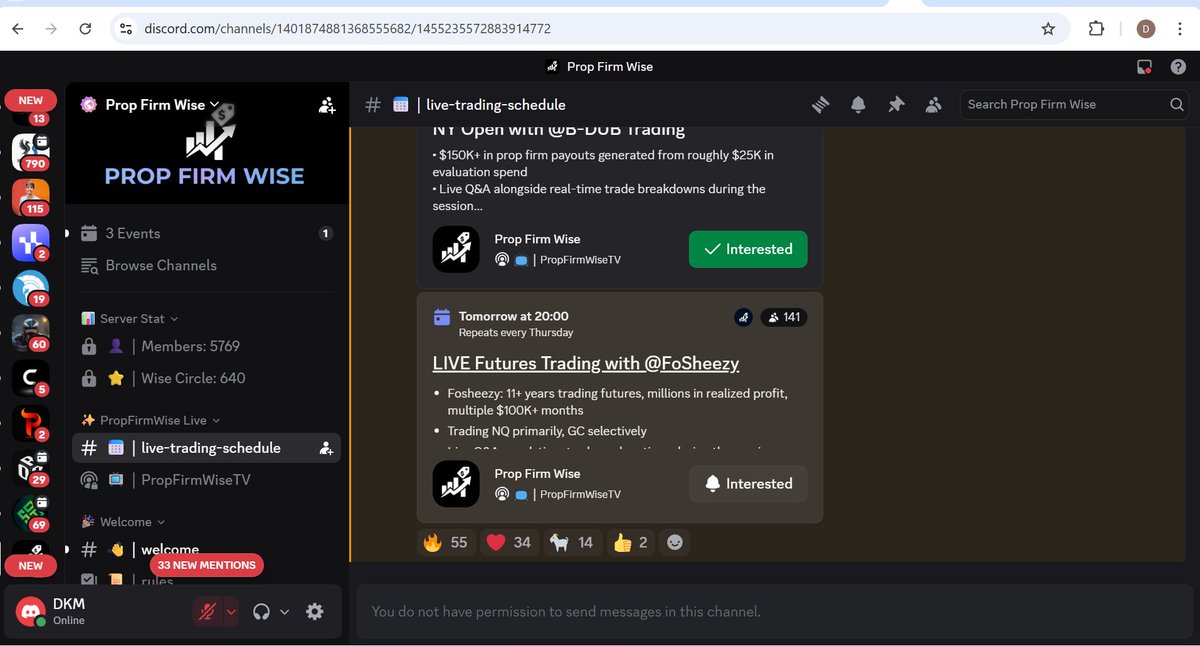
Task: Collapse Server Stat category
Action: (130, 318)
